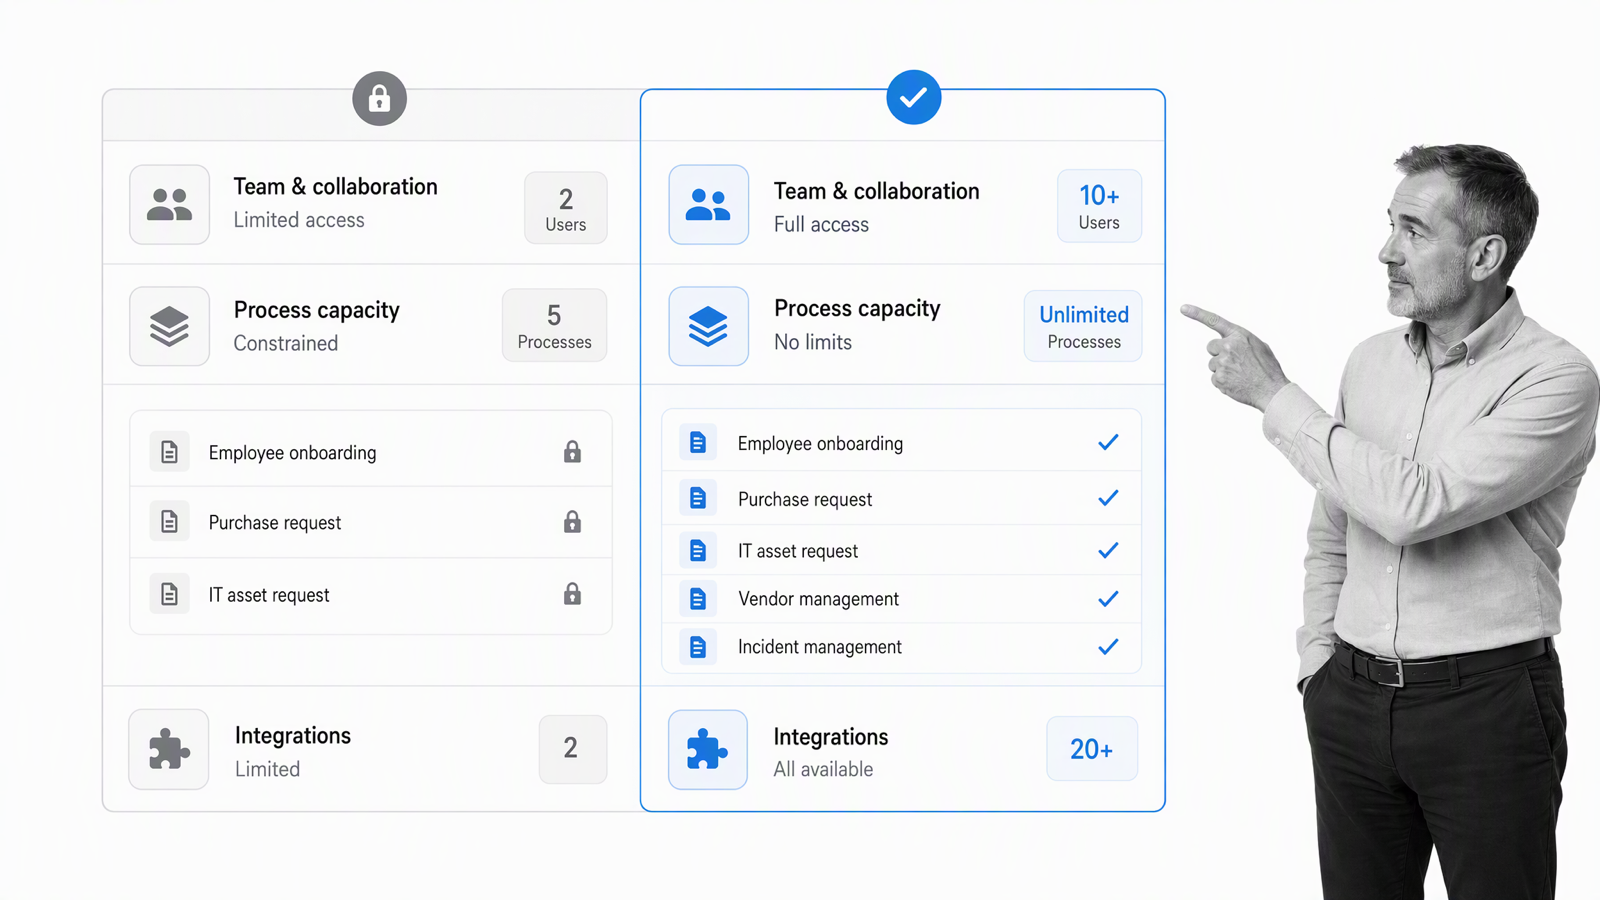
Task: Click the Full access text
Action: (x=821, y=225)
